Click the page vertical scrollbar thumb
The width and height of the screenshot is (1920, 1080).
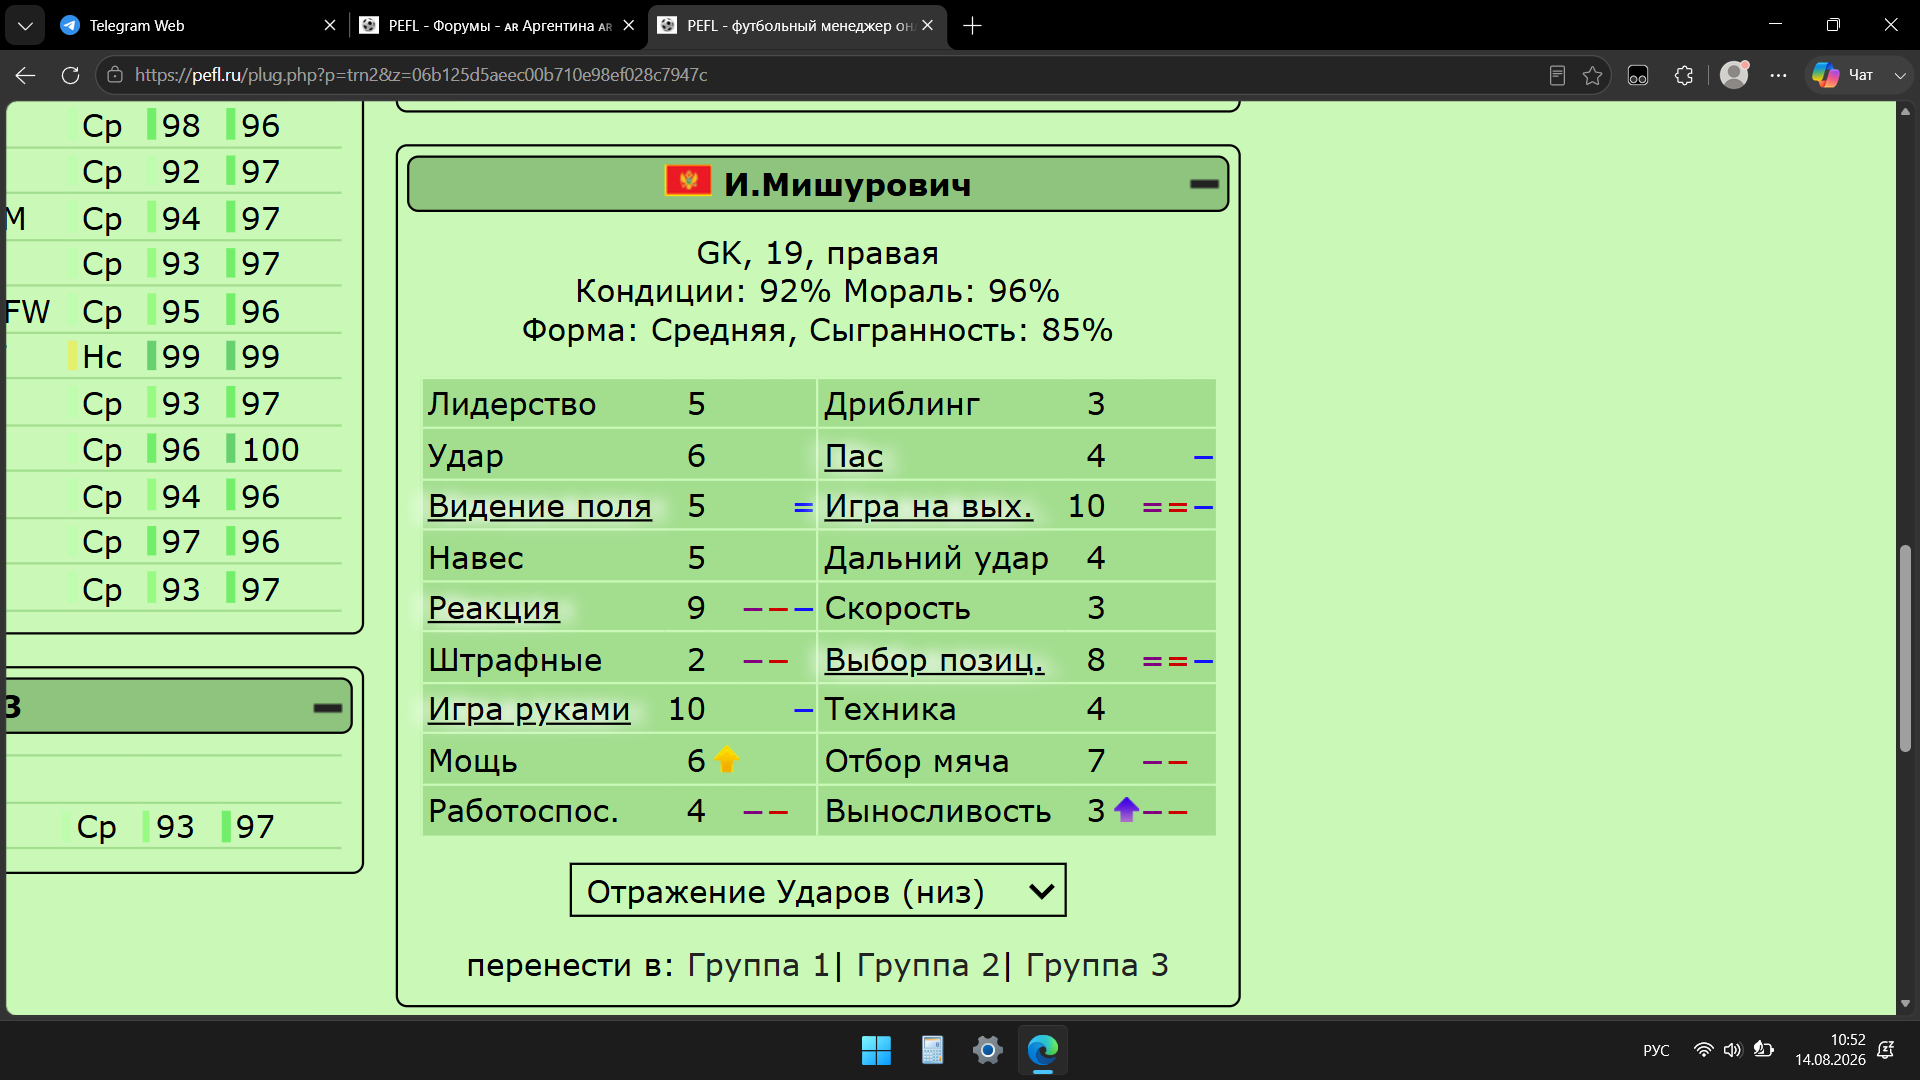tap(1905, 647)
